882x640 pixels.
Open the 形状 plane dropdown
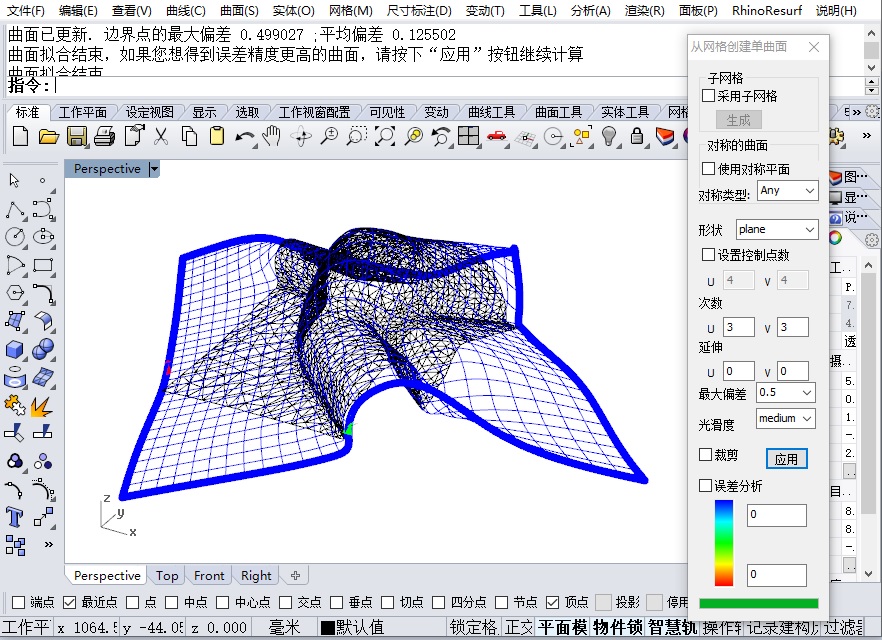[x=777, y=230]
